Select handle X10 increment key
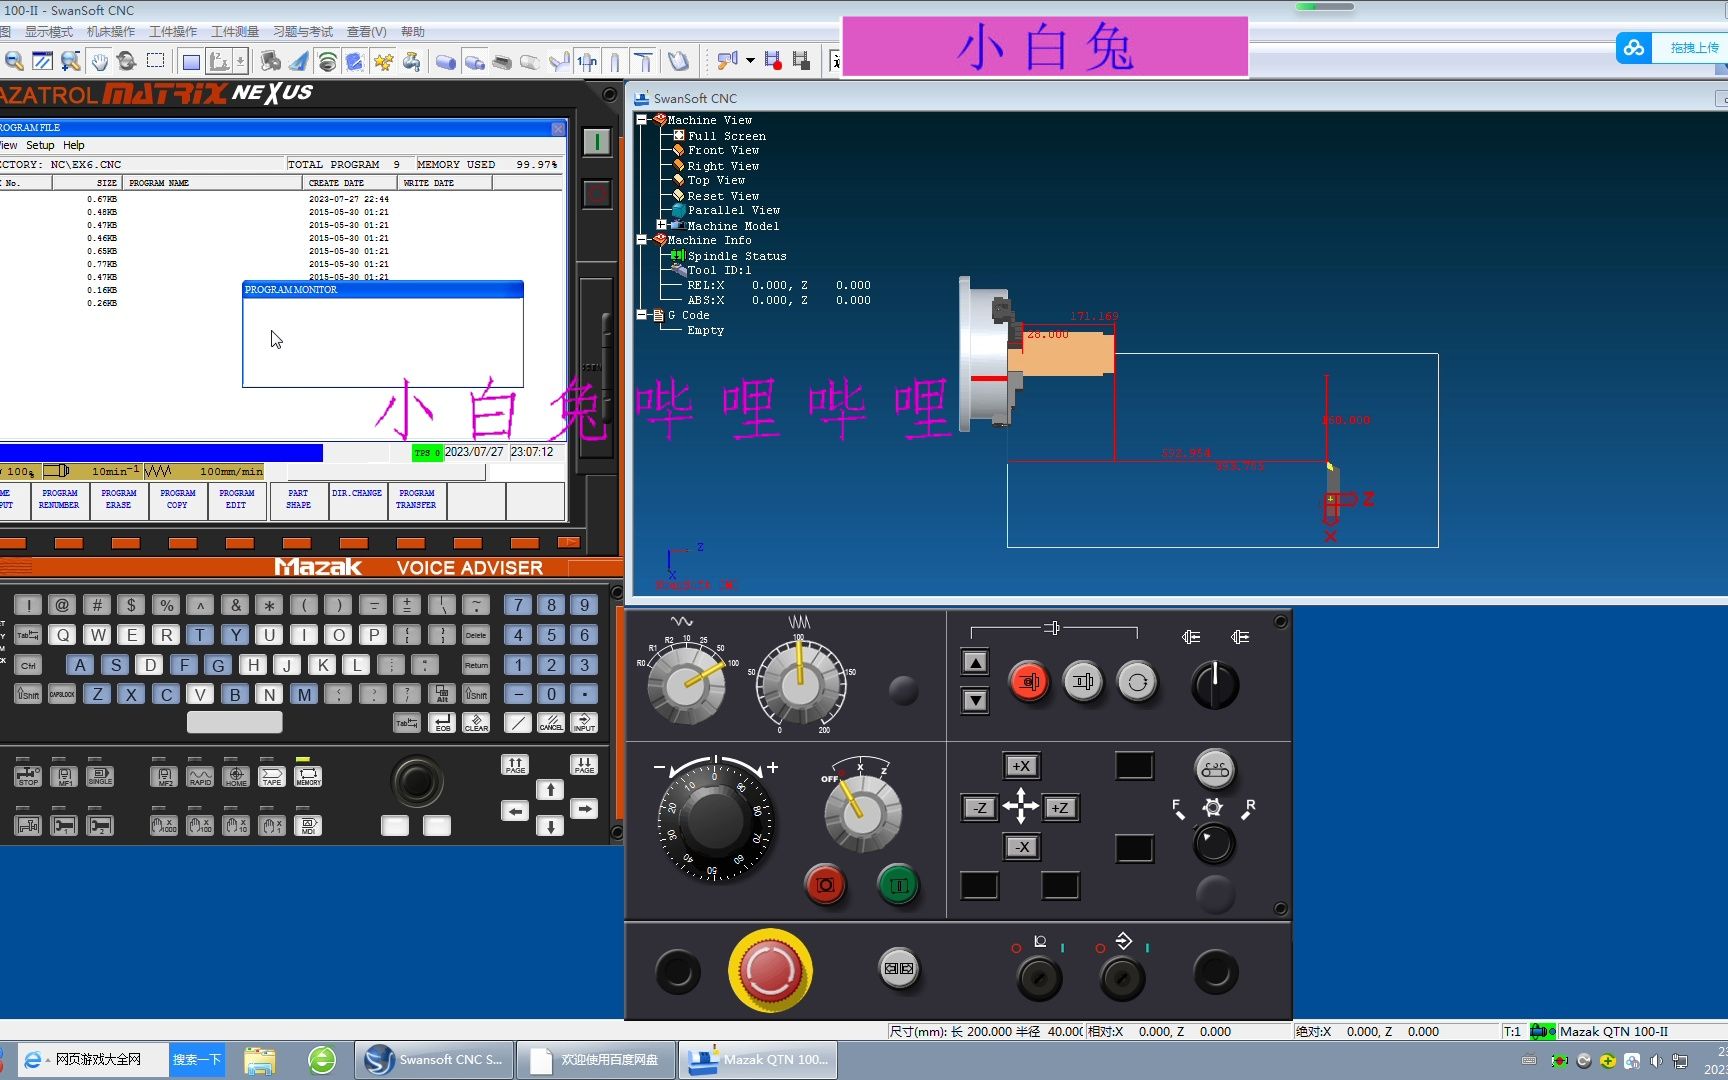Screen dimensions: 1728x1080 236,825
